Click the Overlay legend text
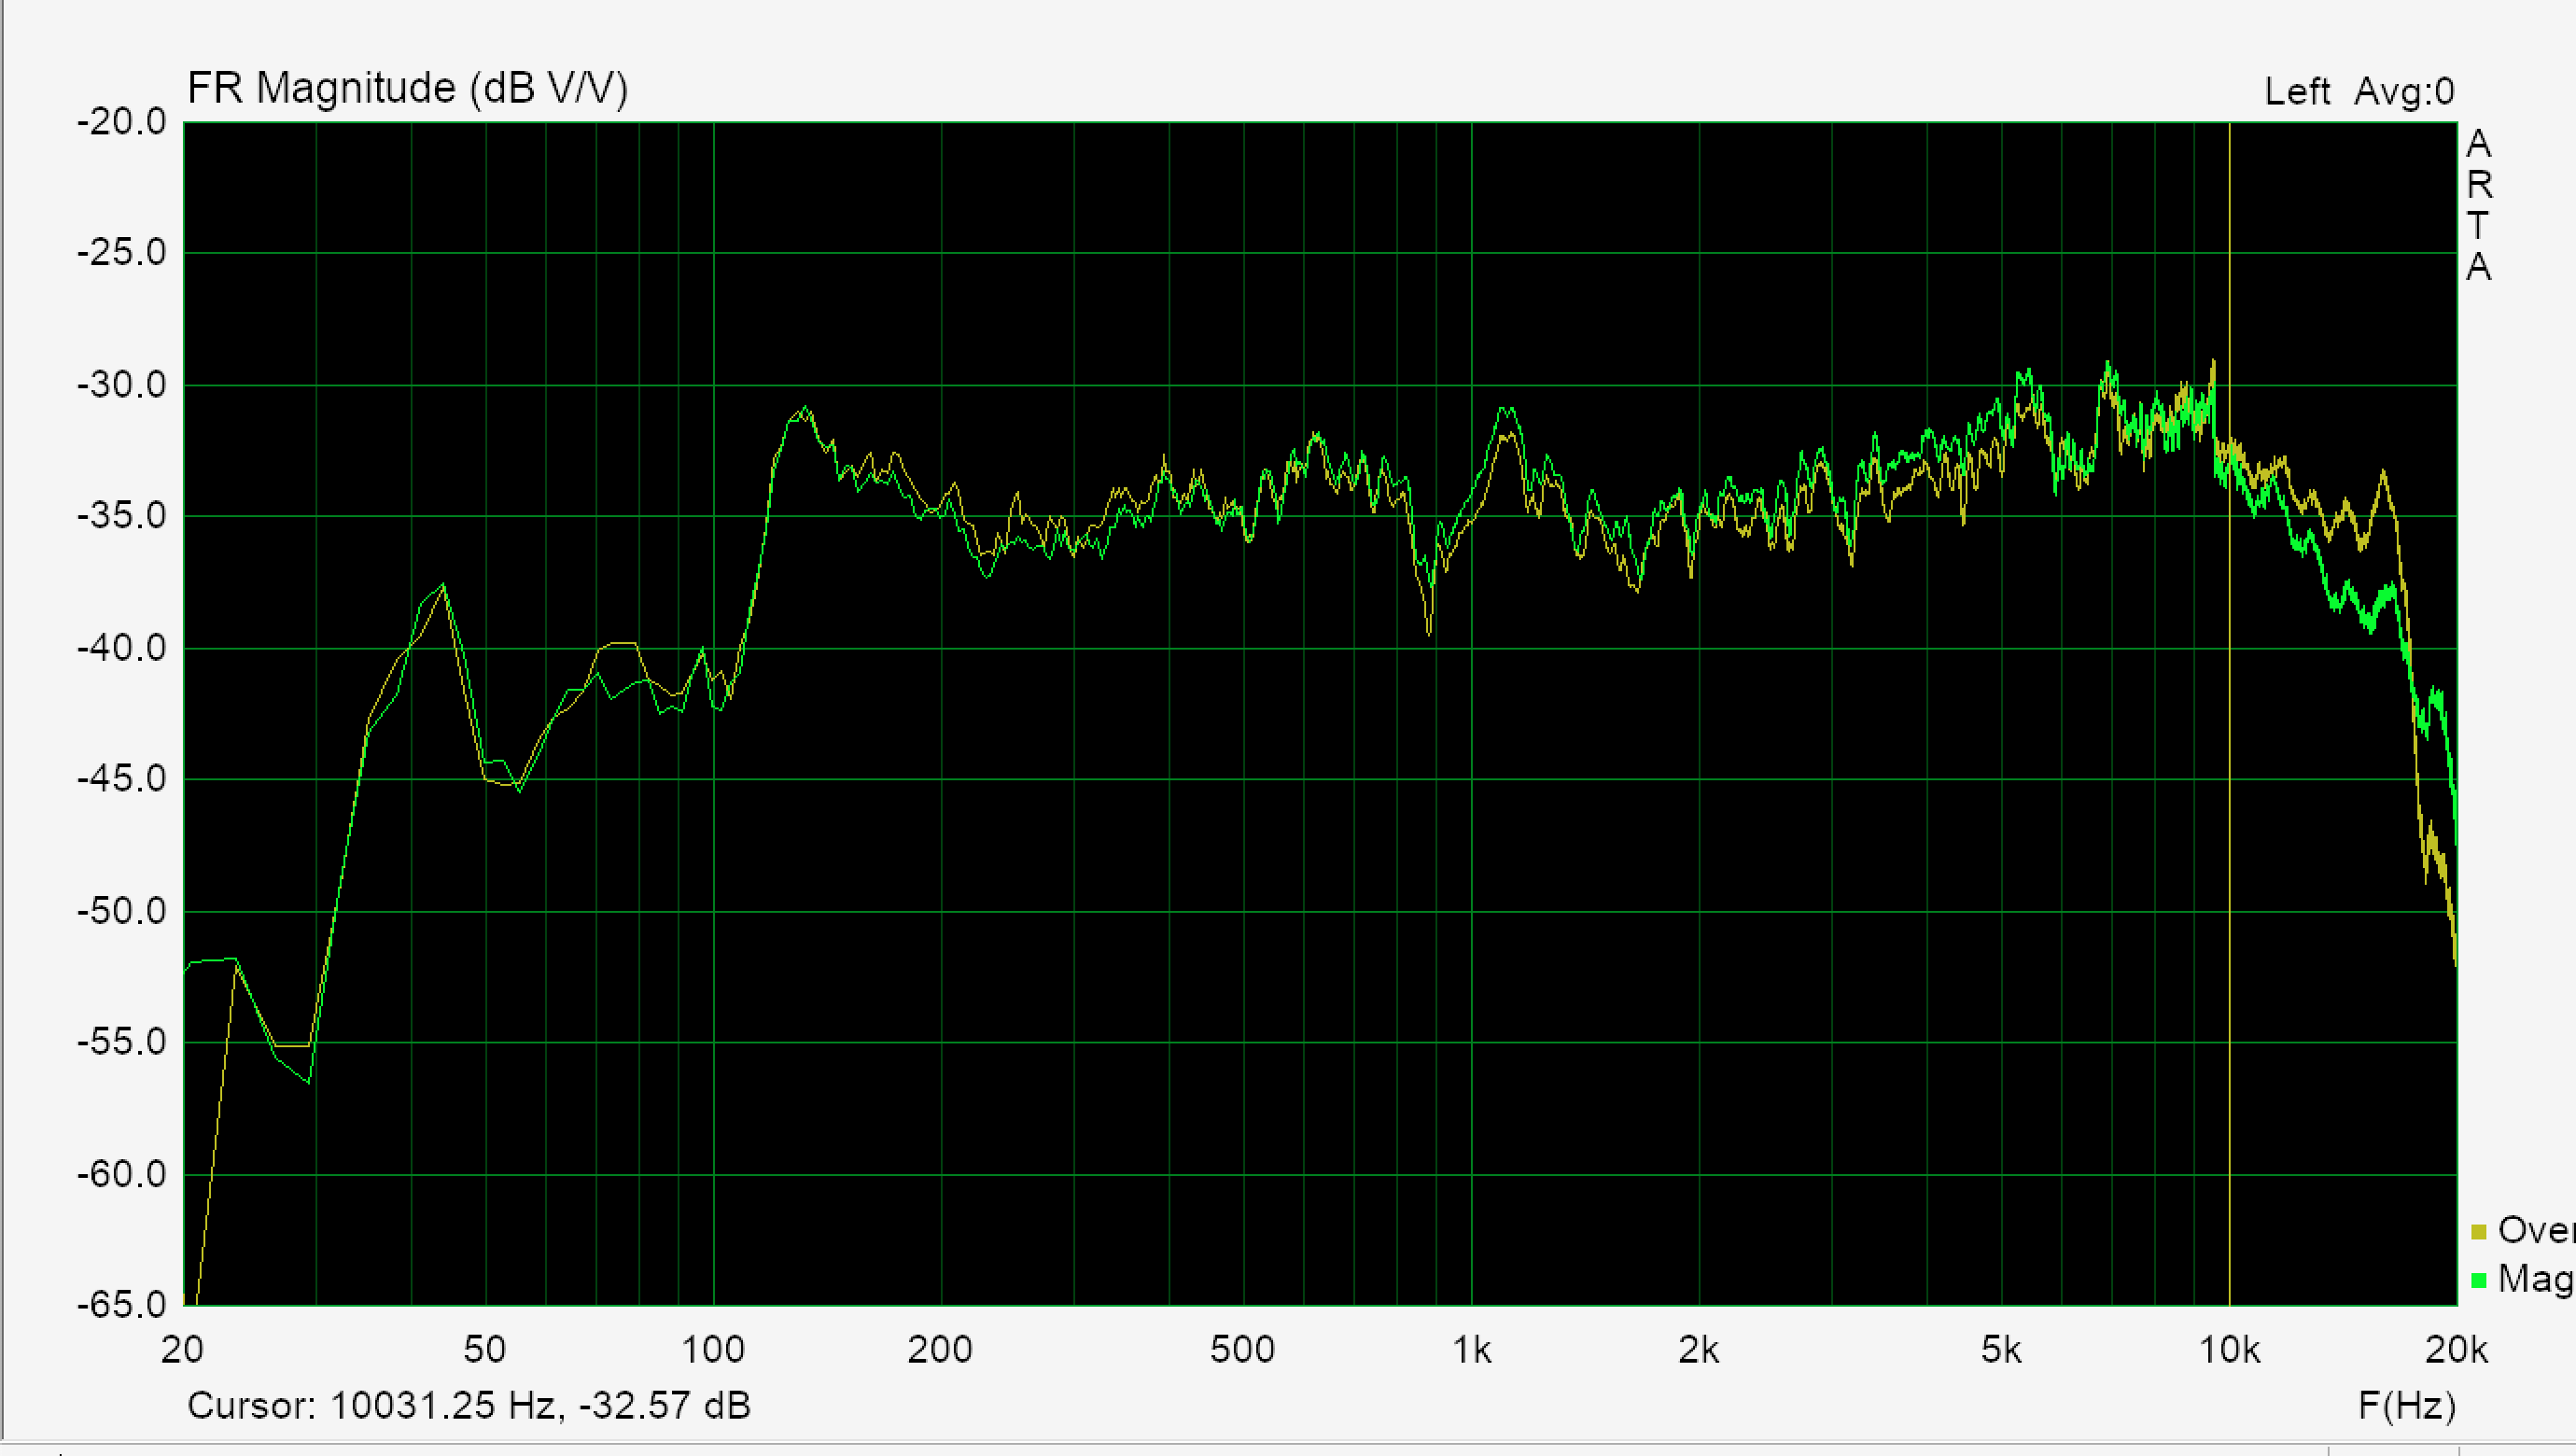Image resolution: width=2576 pixels, height=1456 pixels. [2536, 1230]
